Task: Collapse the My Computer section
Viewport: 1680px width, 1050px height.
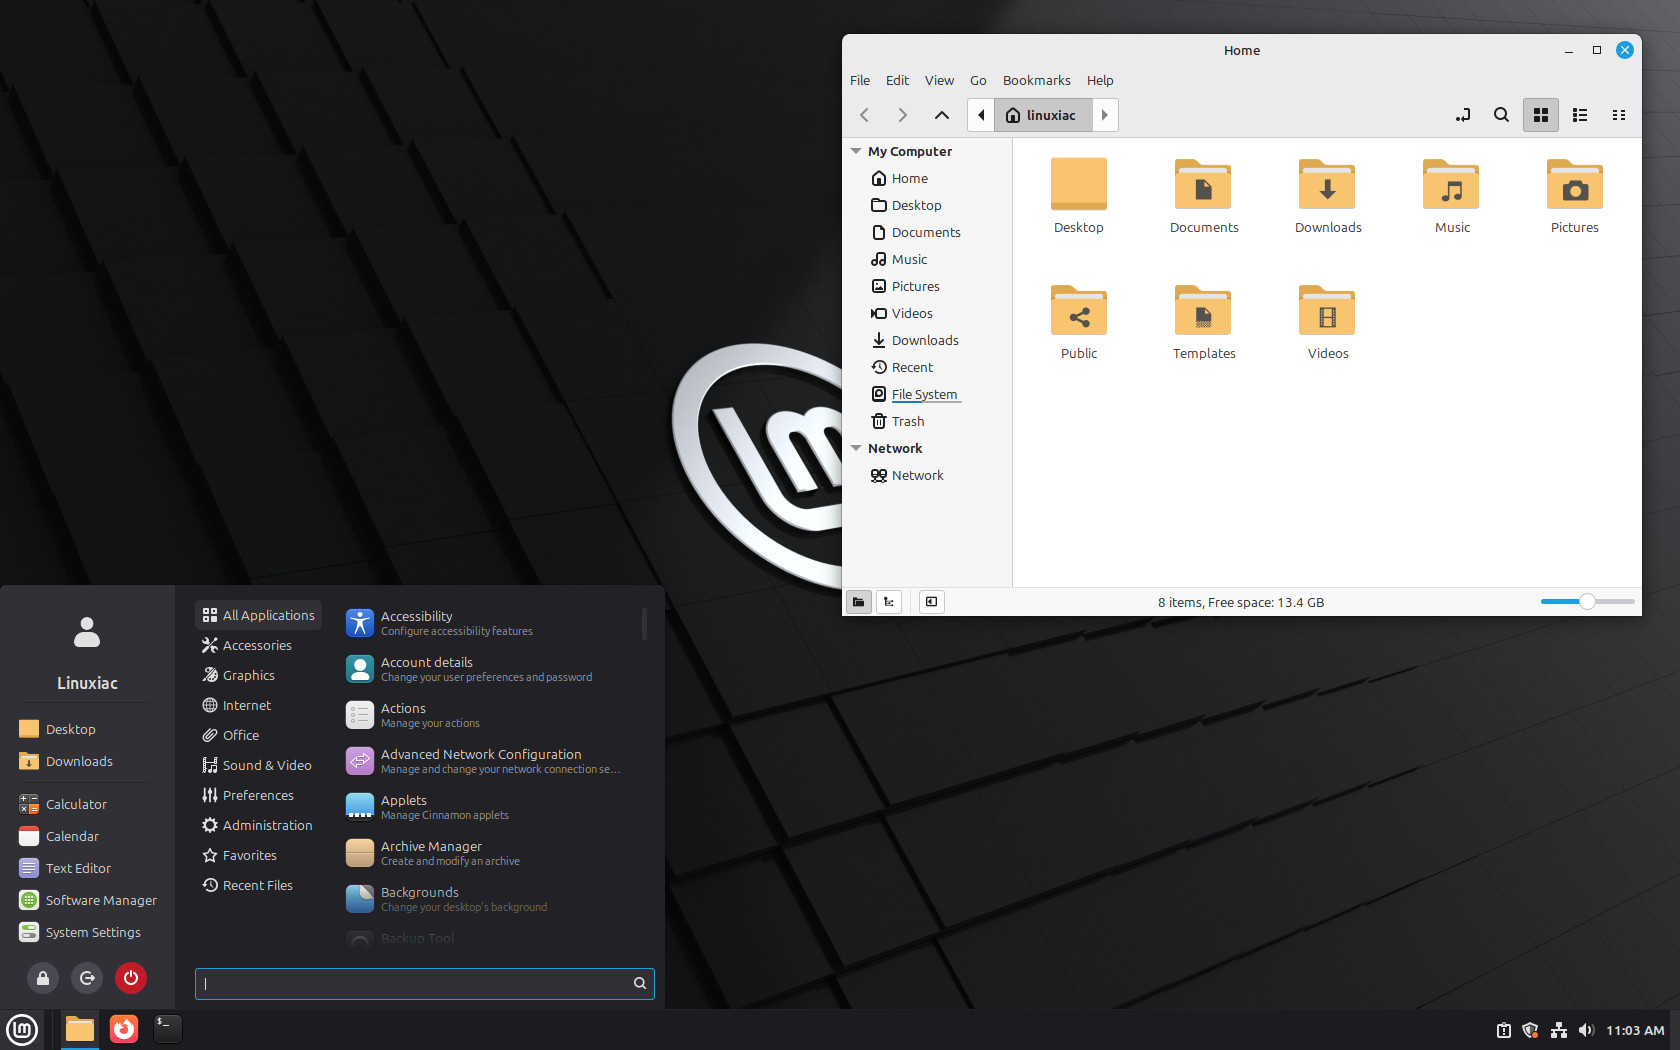Action: coord(856,151)
